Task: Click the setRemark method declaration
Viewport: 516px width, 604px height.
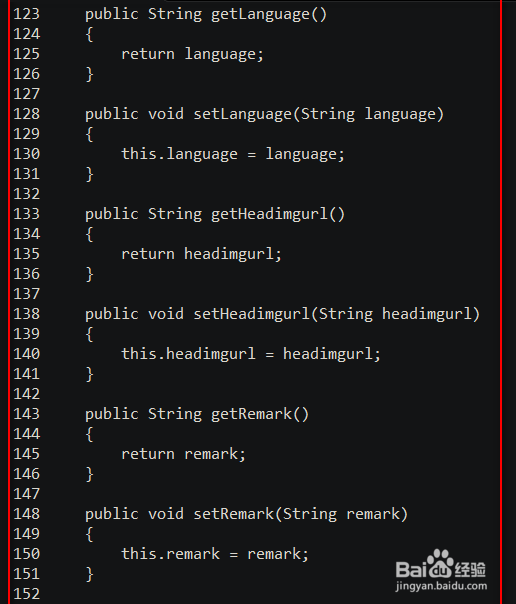Action: coord(246,514)
